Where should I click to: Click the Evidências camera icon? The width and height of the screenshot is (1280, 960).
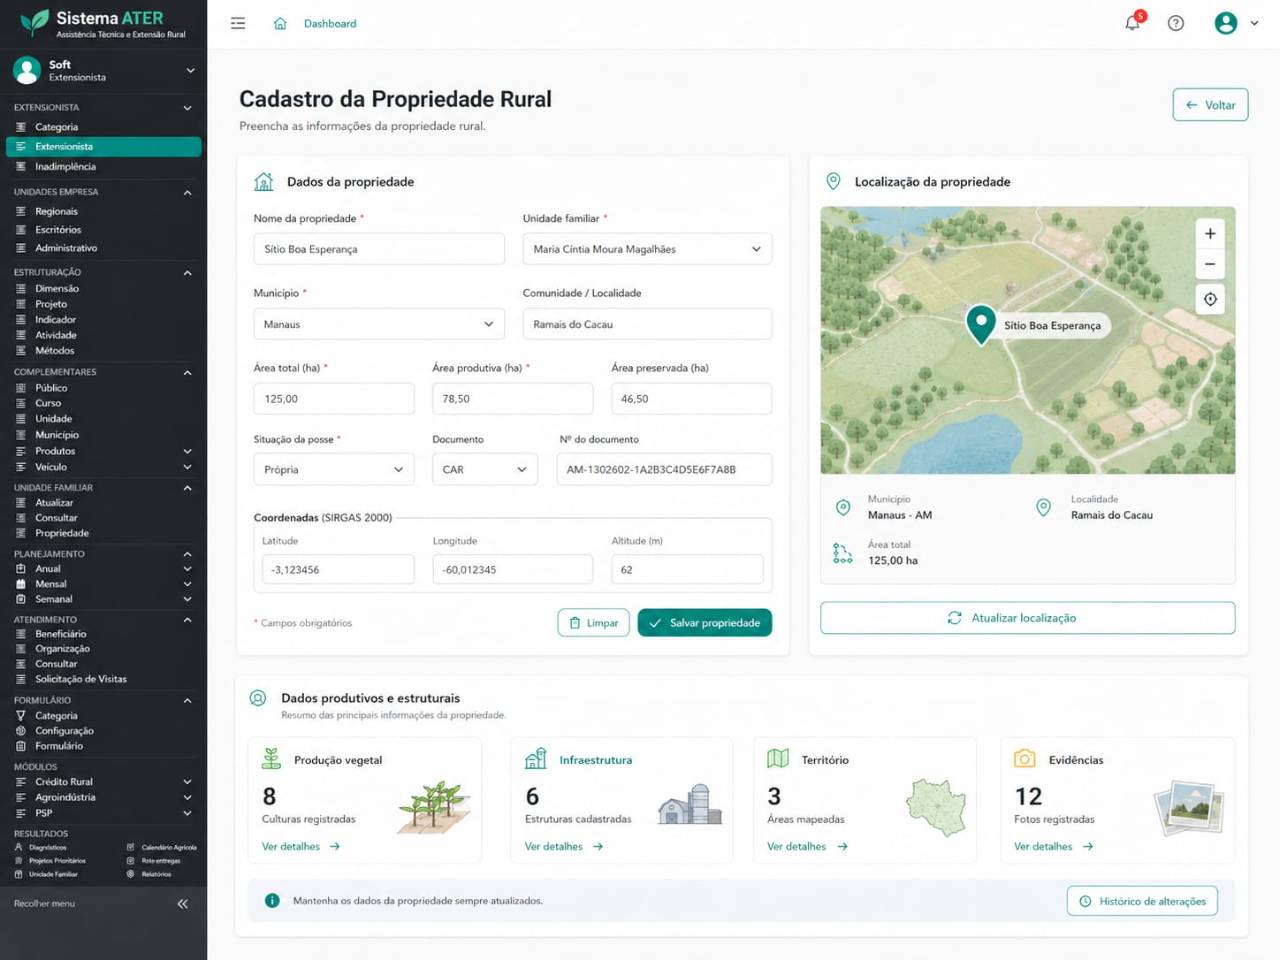pos(1025,759)
